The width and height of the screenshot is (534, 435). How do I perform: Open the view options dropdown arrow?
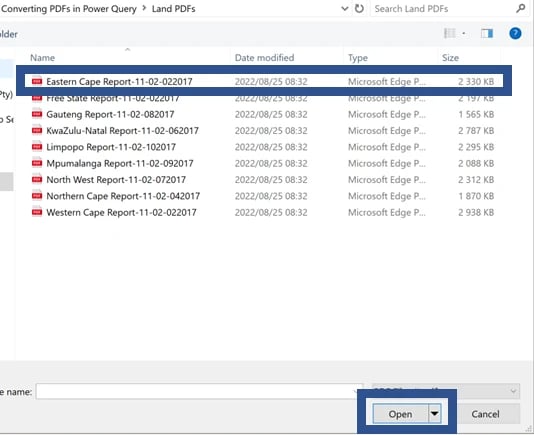tap(464, 33)
